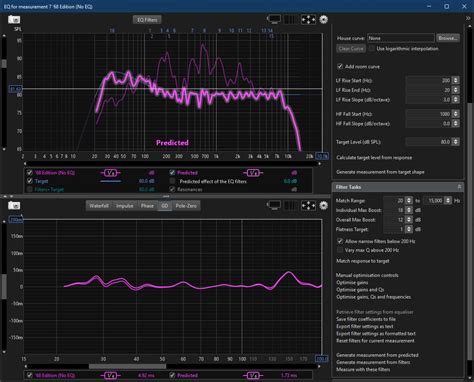Click 'Reset filters for current measurement'
This screenshot has width=474, height=382.
(375, 341)
